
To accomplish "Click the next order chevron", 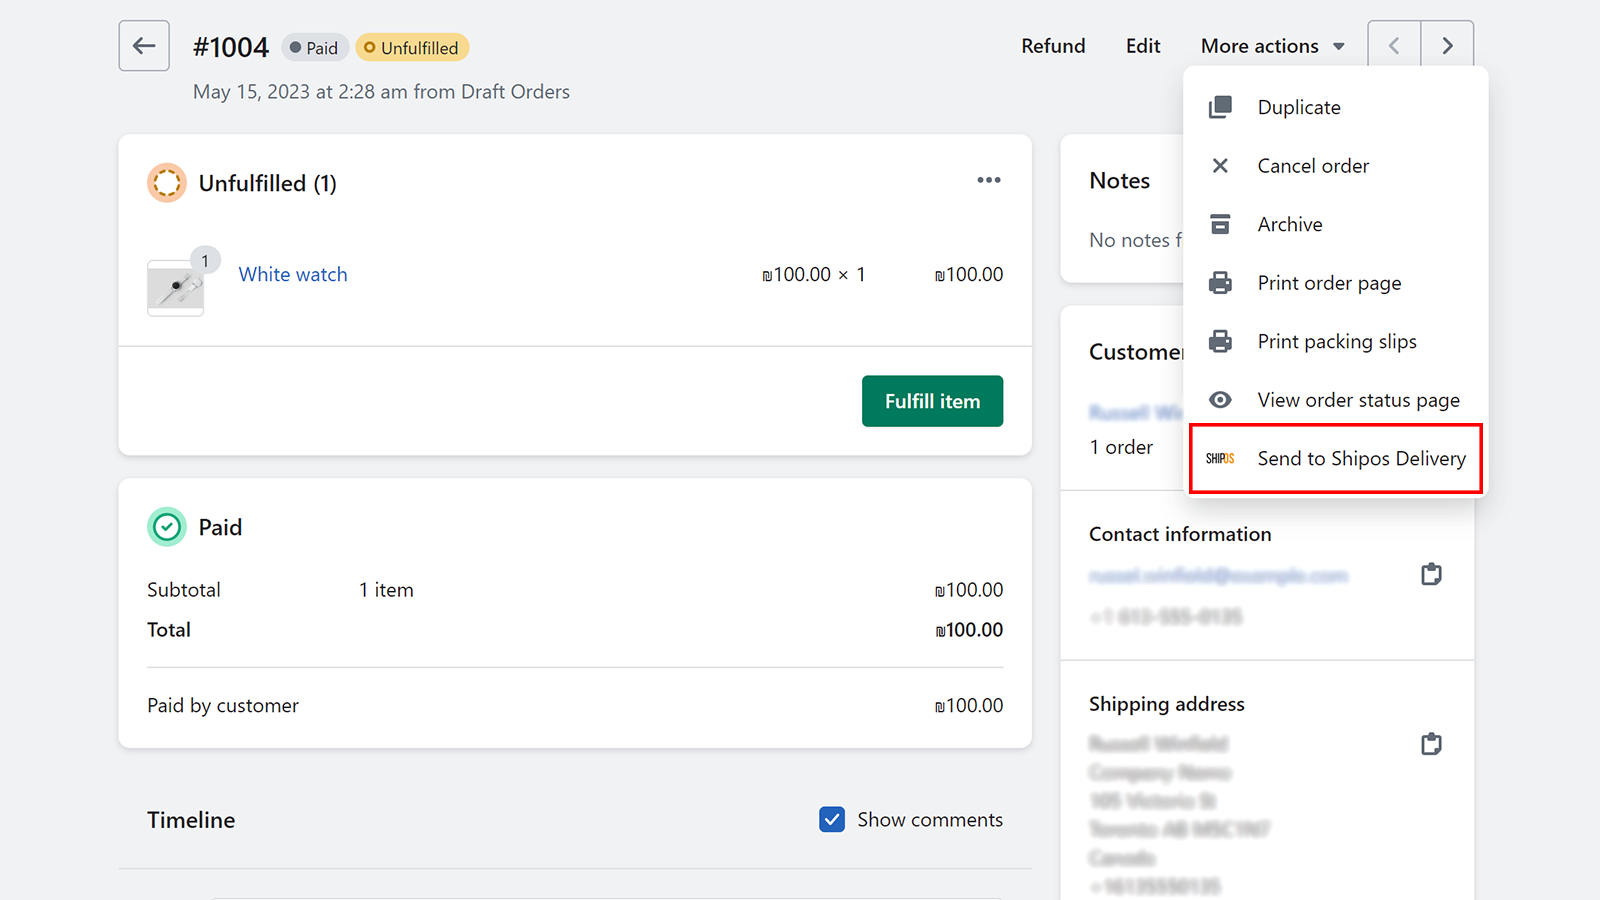I will [1446, 45].
